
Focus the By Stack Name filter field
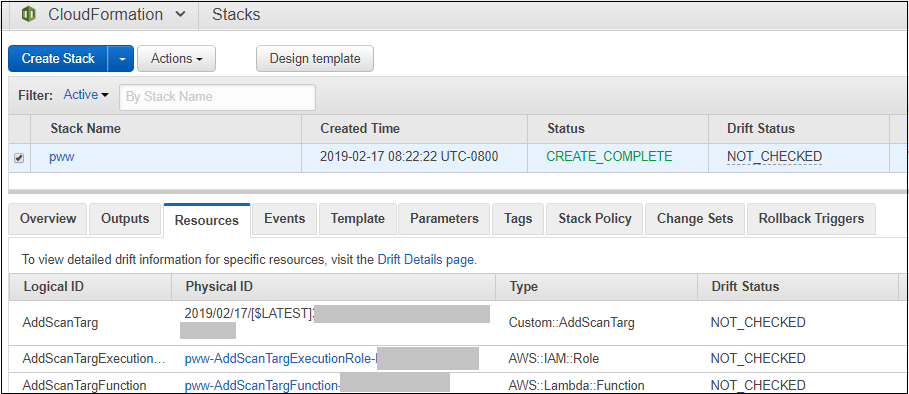(x=217, y=97)
